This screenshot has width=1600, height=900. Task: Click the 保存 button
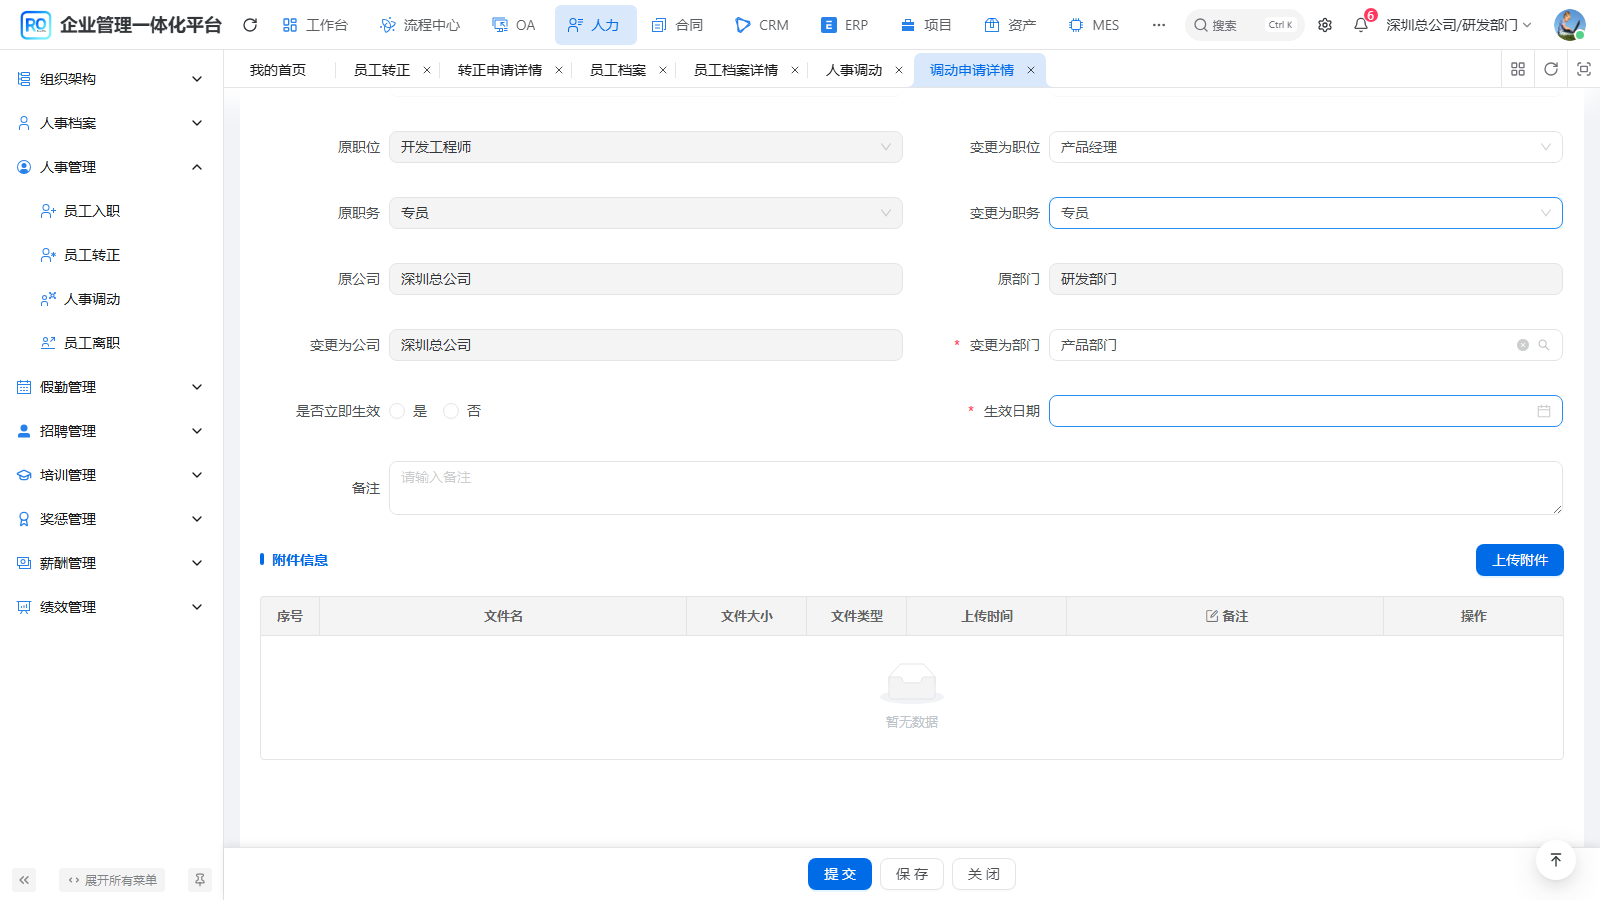point(912,874)
